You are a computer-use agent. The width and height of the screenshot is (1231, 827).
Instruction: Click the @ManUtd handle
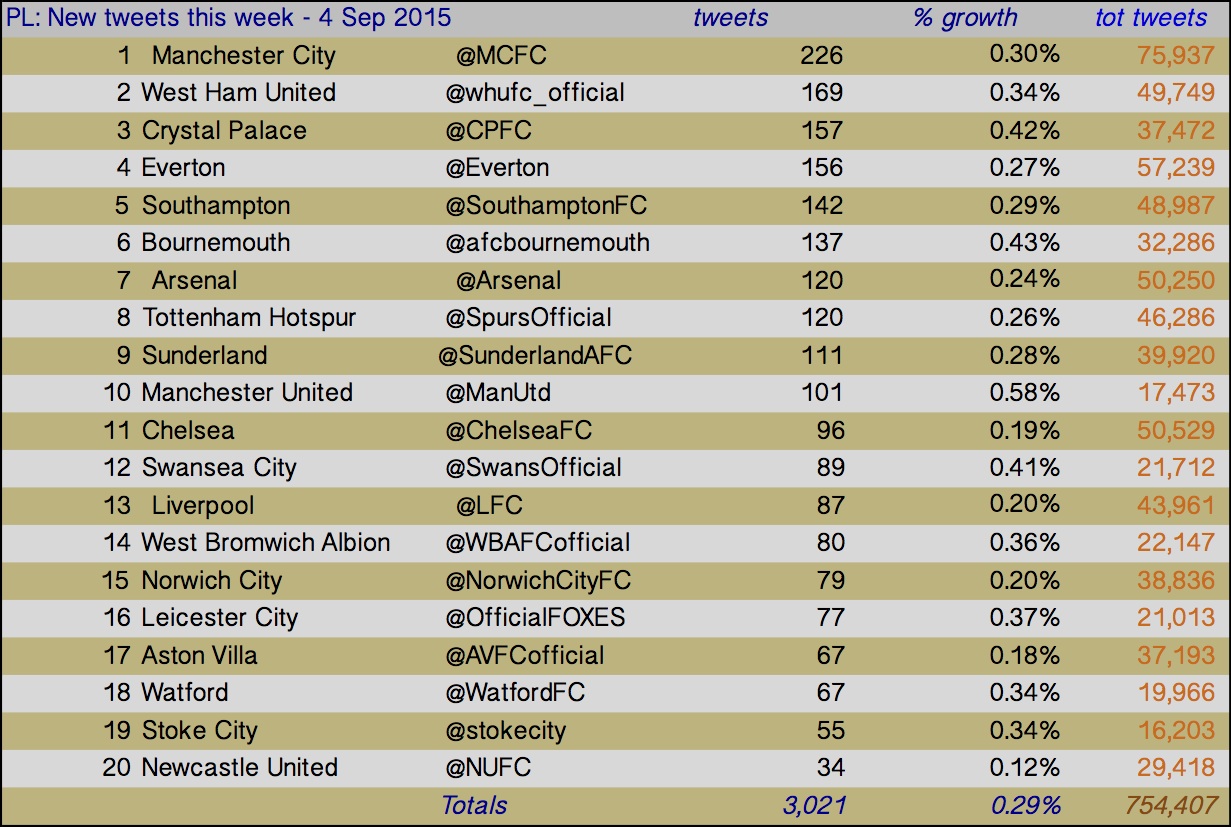498,393
